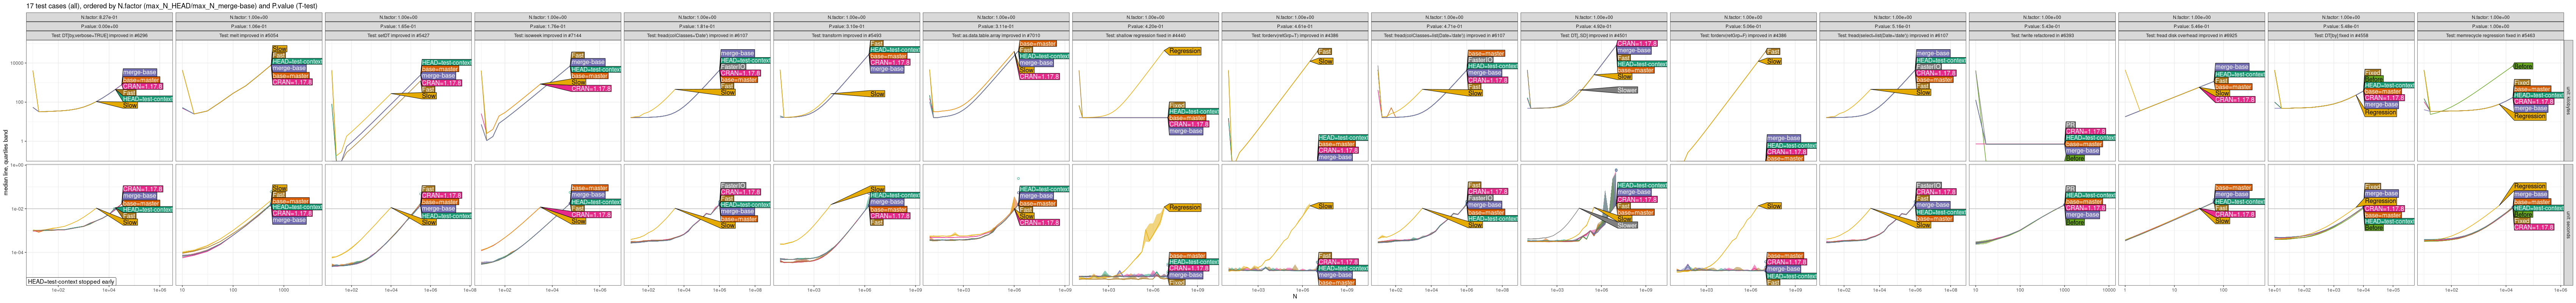The height and width of the screenshot is (303, 2576).
Task: Click the isolated Slow label in transform upper panel
Action: pos(877,94)
